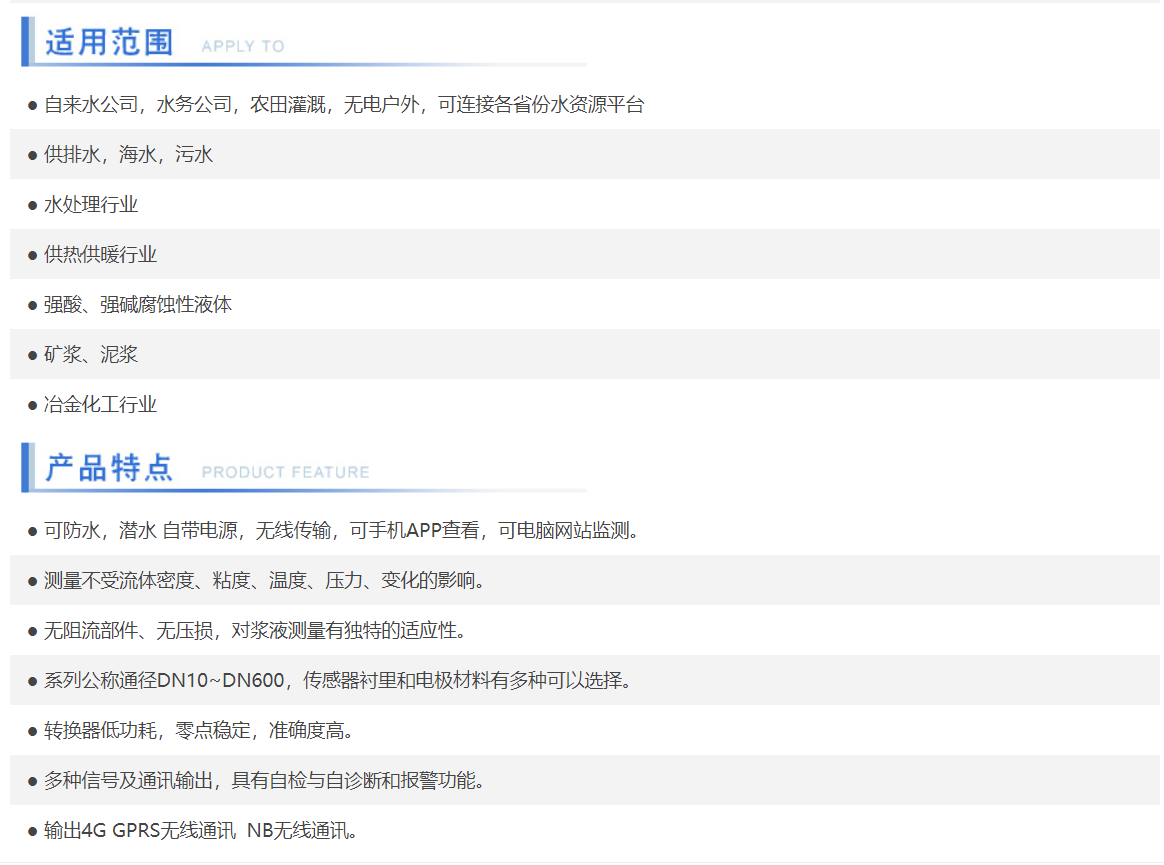Click the 冶金化工行业 list item
The width and height of the screenshot is (1164, 865).
pos(100,405)
